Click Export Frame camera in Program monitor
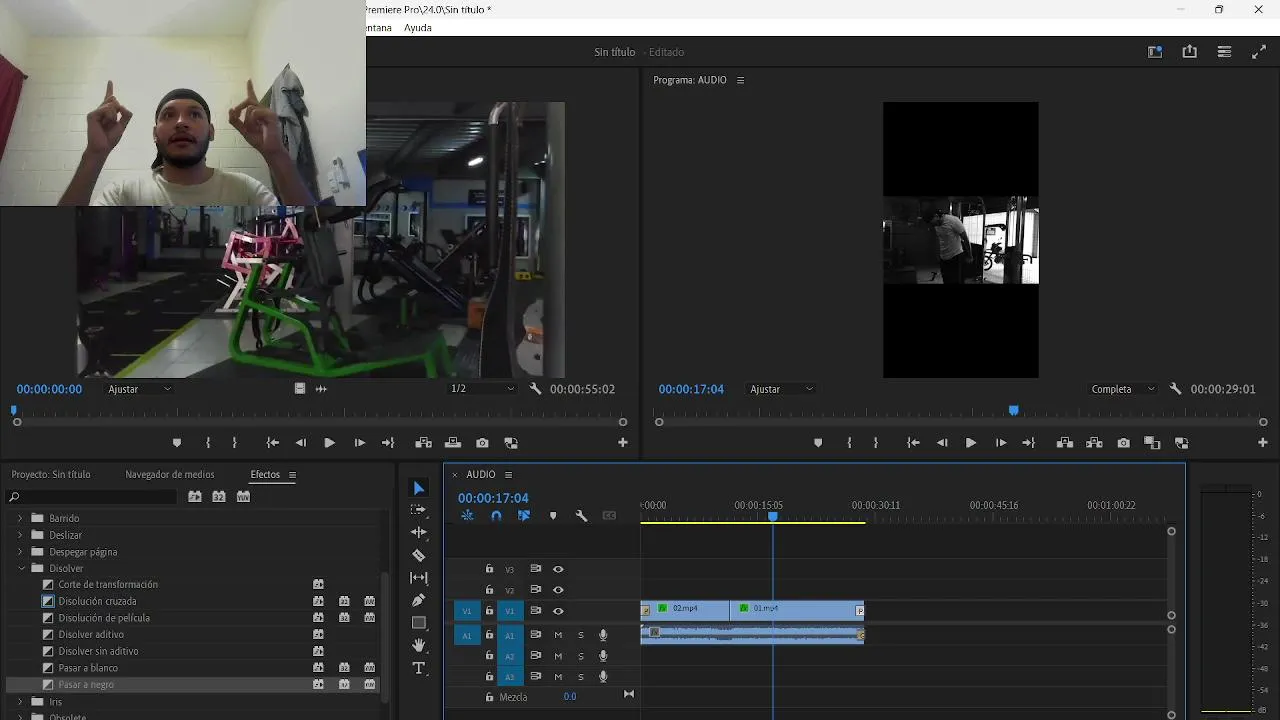The width and height of the screenshot is (1280, 720). (x=1123, y=443)
